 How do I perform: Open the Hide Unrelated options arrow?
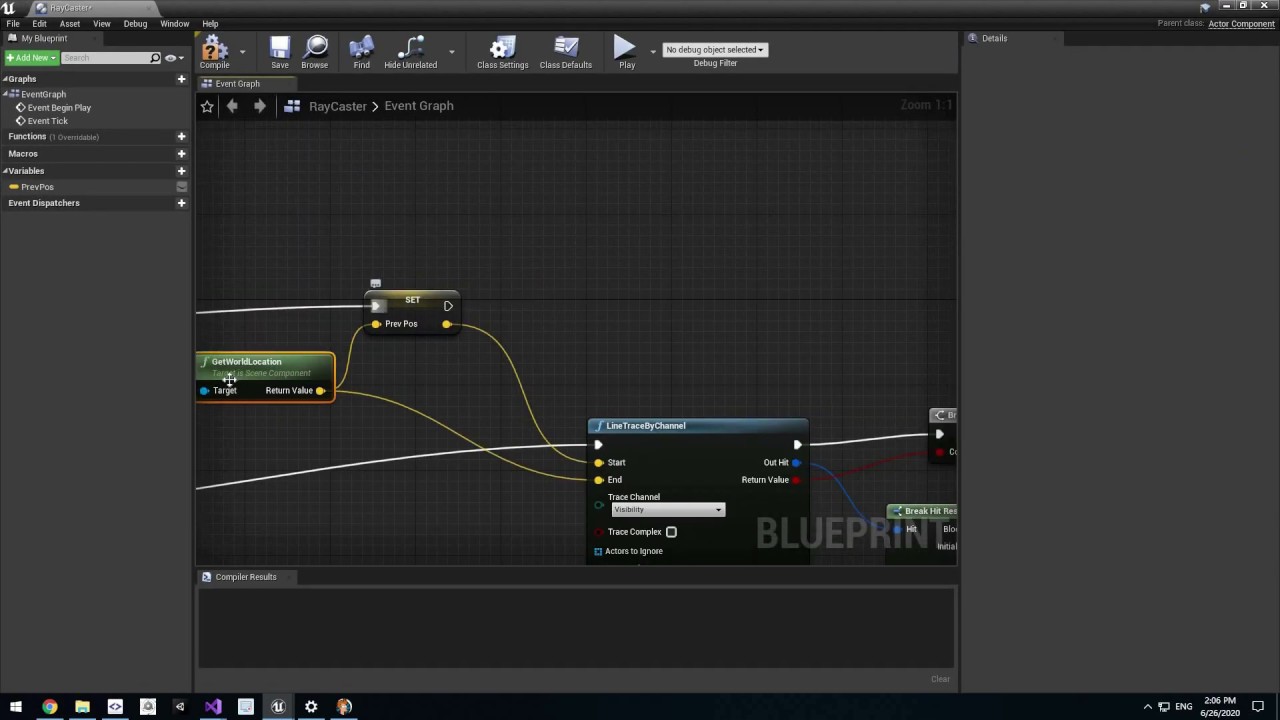point(452,51)
